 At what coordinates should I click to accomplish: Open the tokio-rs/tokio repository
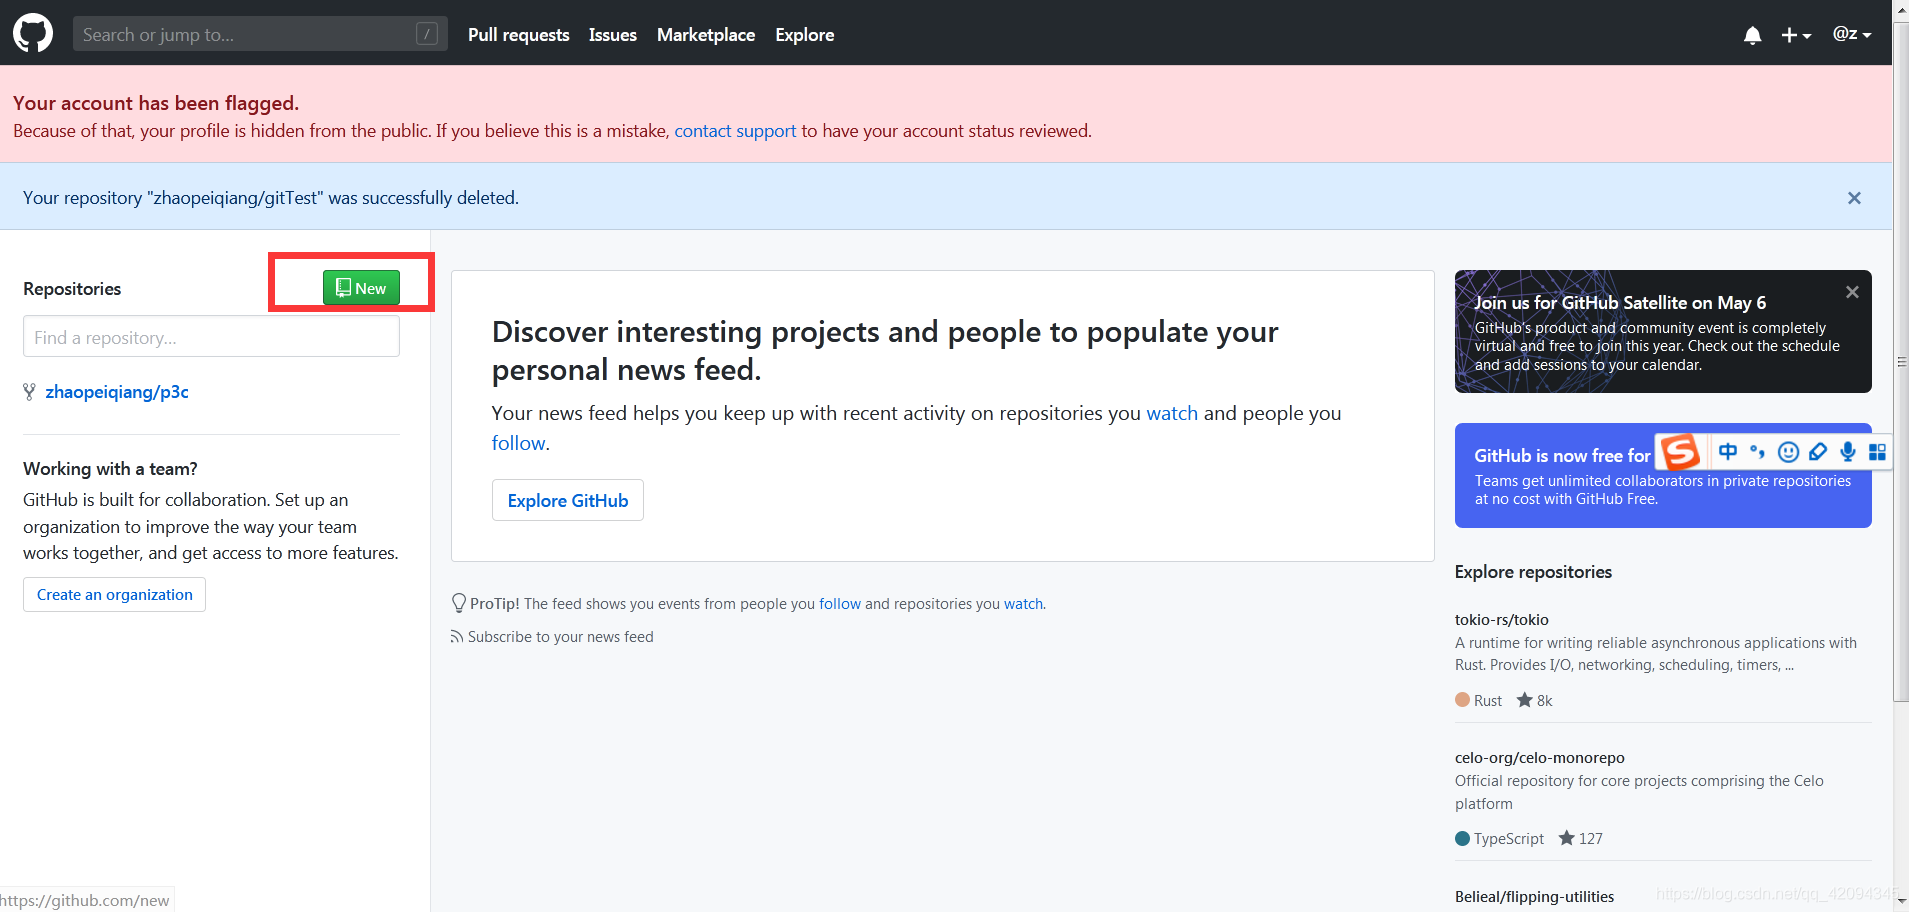tap(1501, 620)
